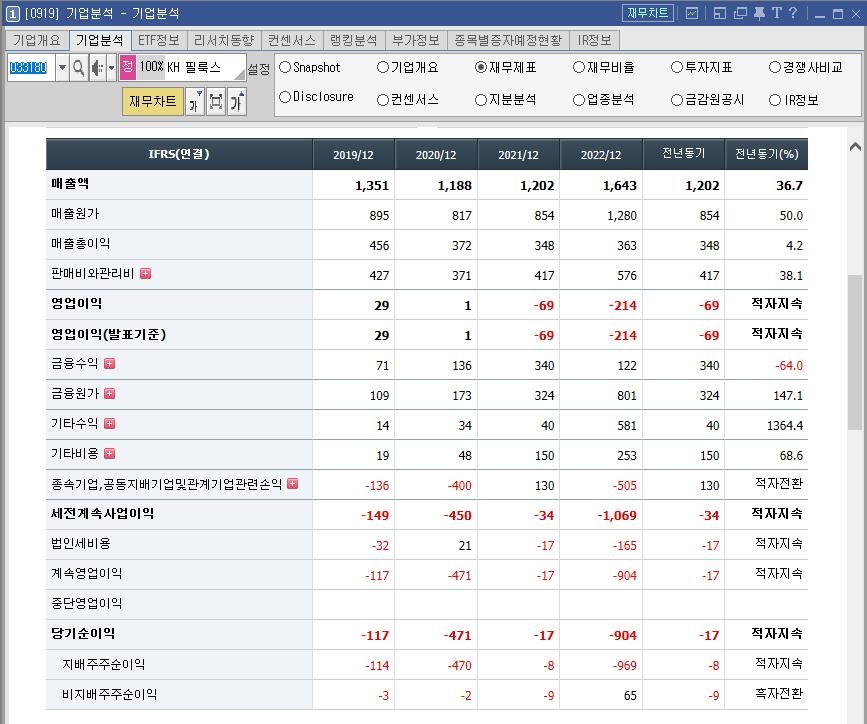Switch to the 리서치동향 tab

pos(224,40)
